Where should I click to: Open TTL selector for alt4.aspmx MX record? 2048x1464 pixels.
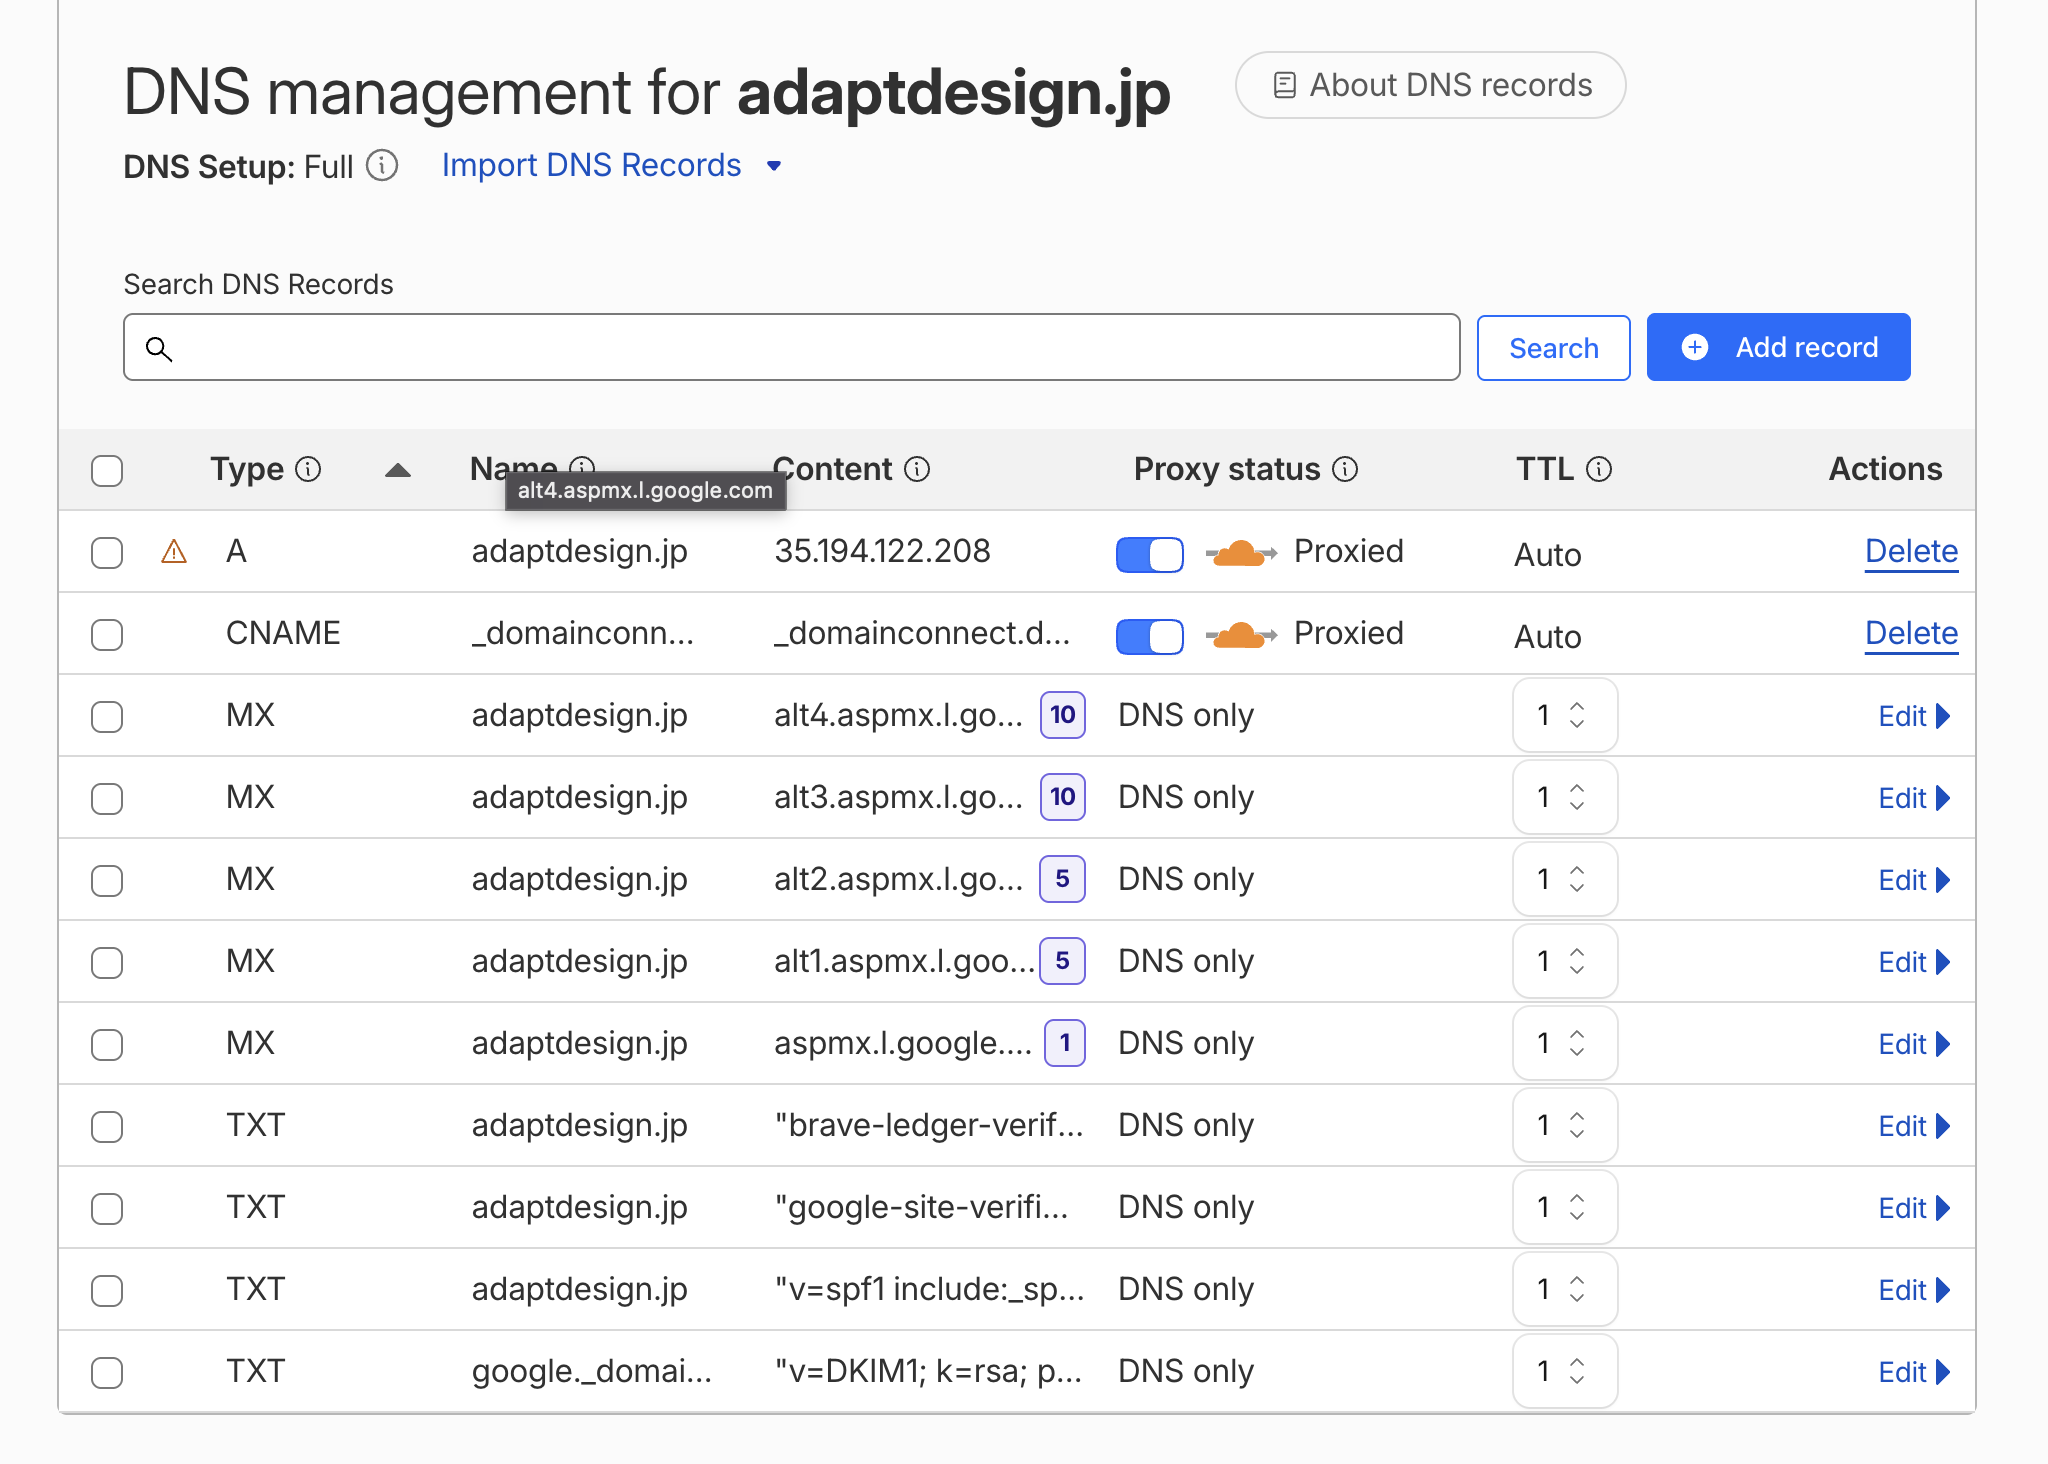point(1565,715)
